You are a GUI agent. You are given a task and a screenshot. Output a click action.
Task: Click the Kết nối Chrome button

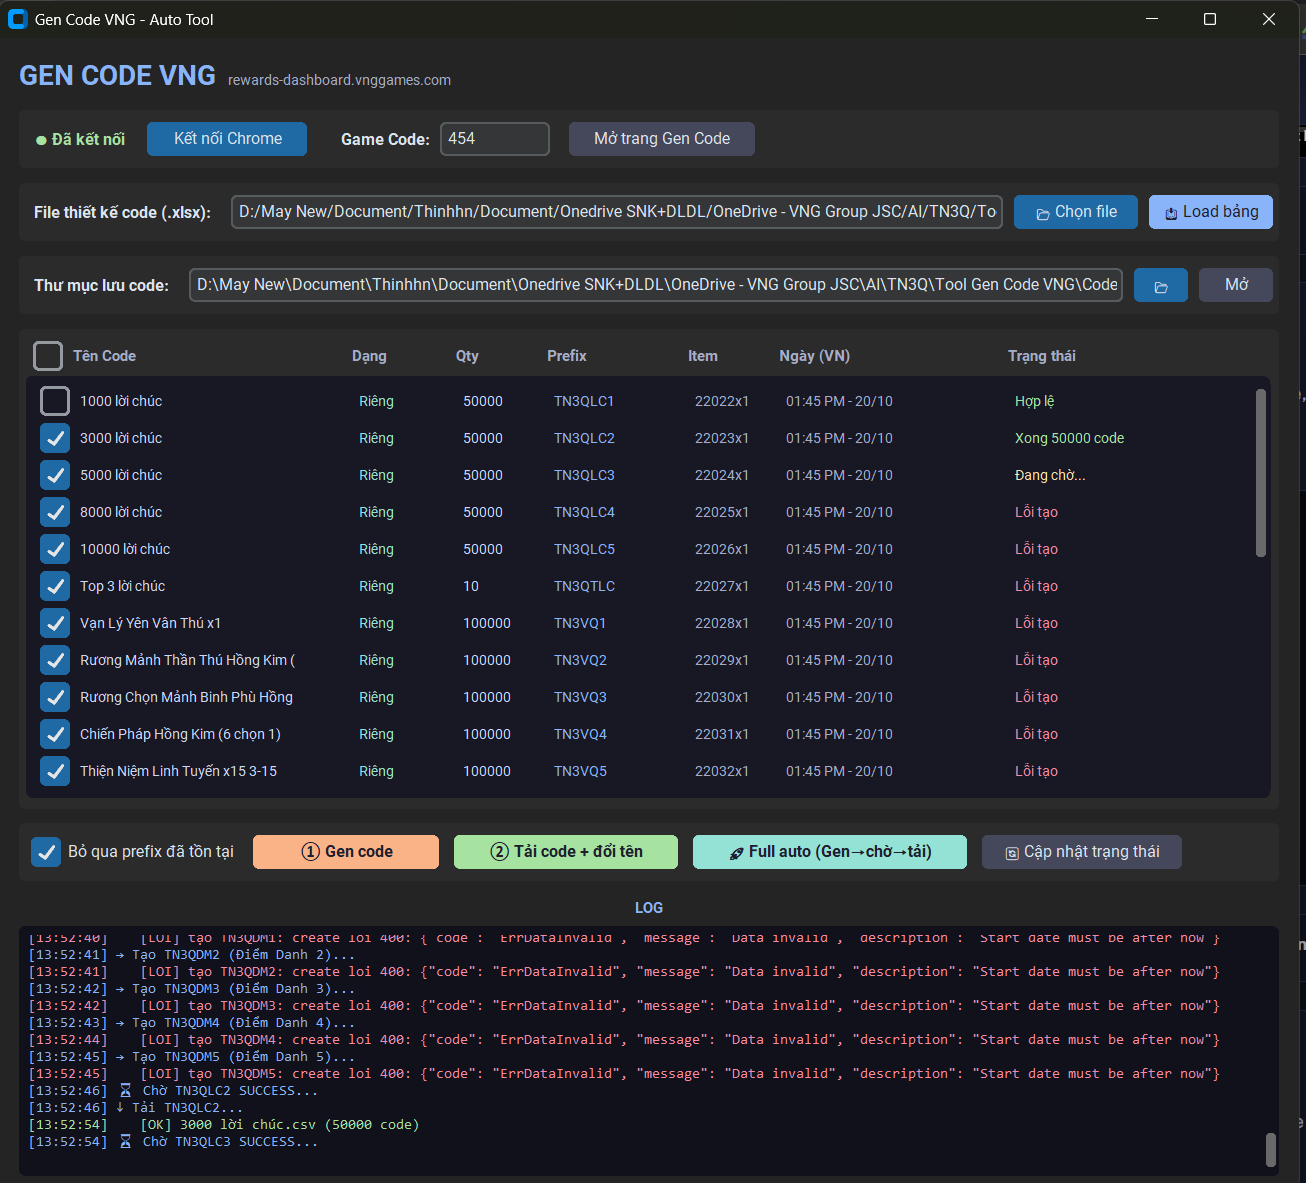click(x=227, y=139)
